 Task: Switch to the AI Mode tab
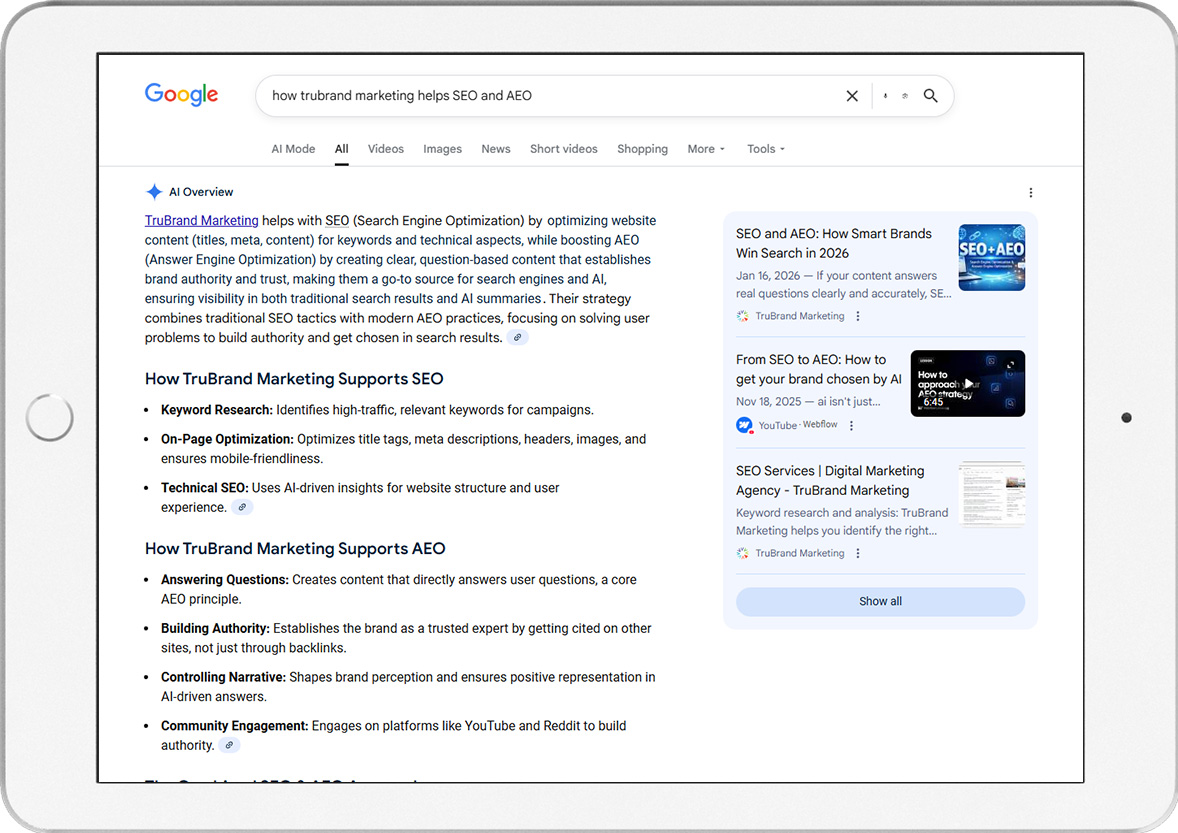(293, 148)
